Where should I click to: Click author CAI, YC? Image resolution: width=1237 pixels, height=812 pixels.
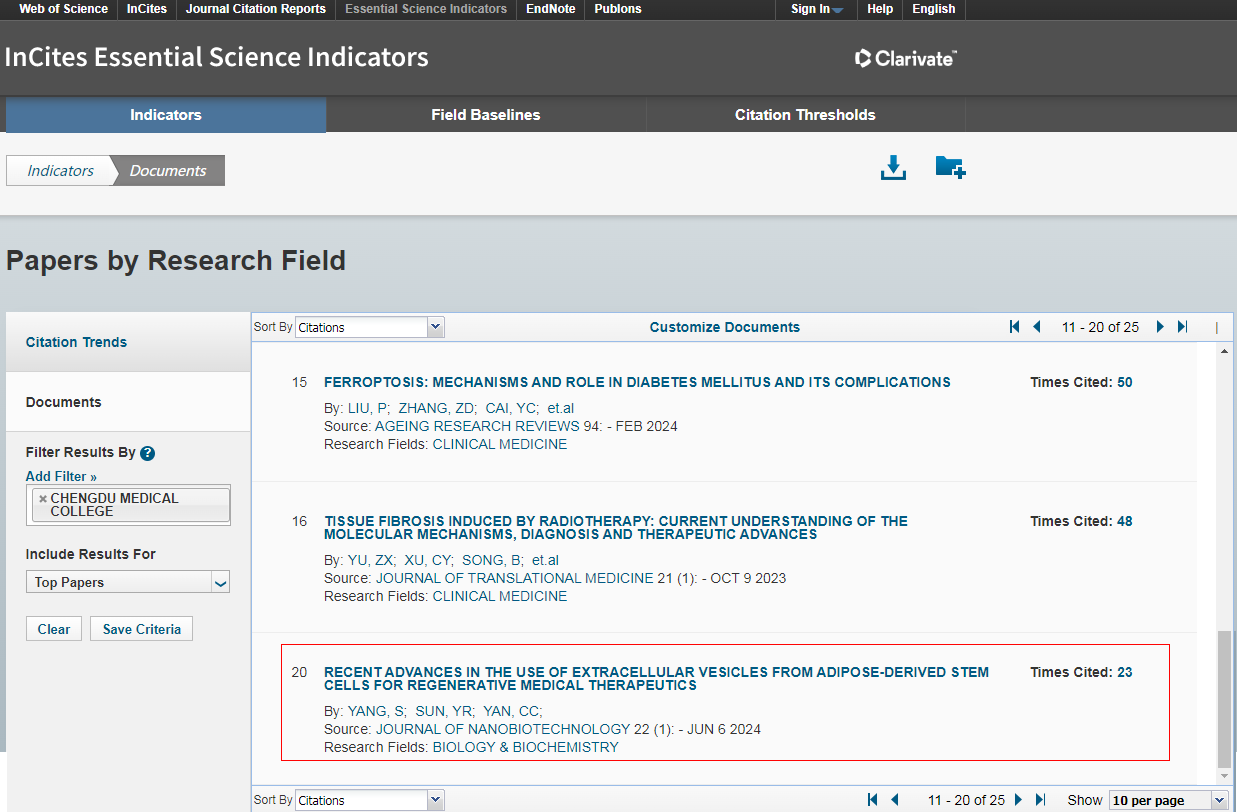point(512,408)
